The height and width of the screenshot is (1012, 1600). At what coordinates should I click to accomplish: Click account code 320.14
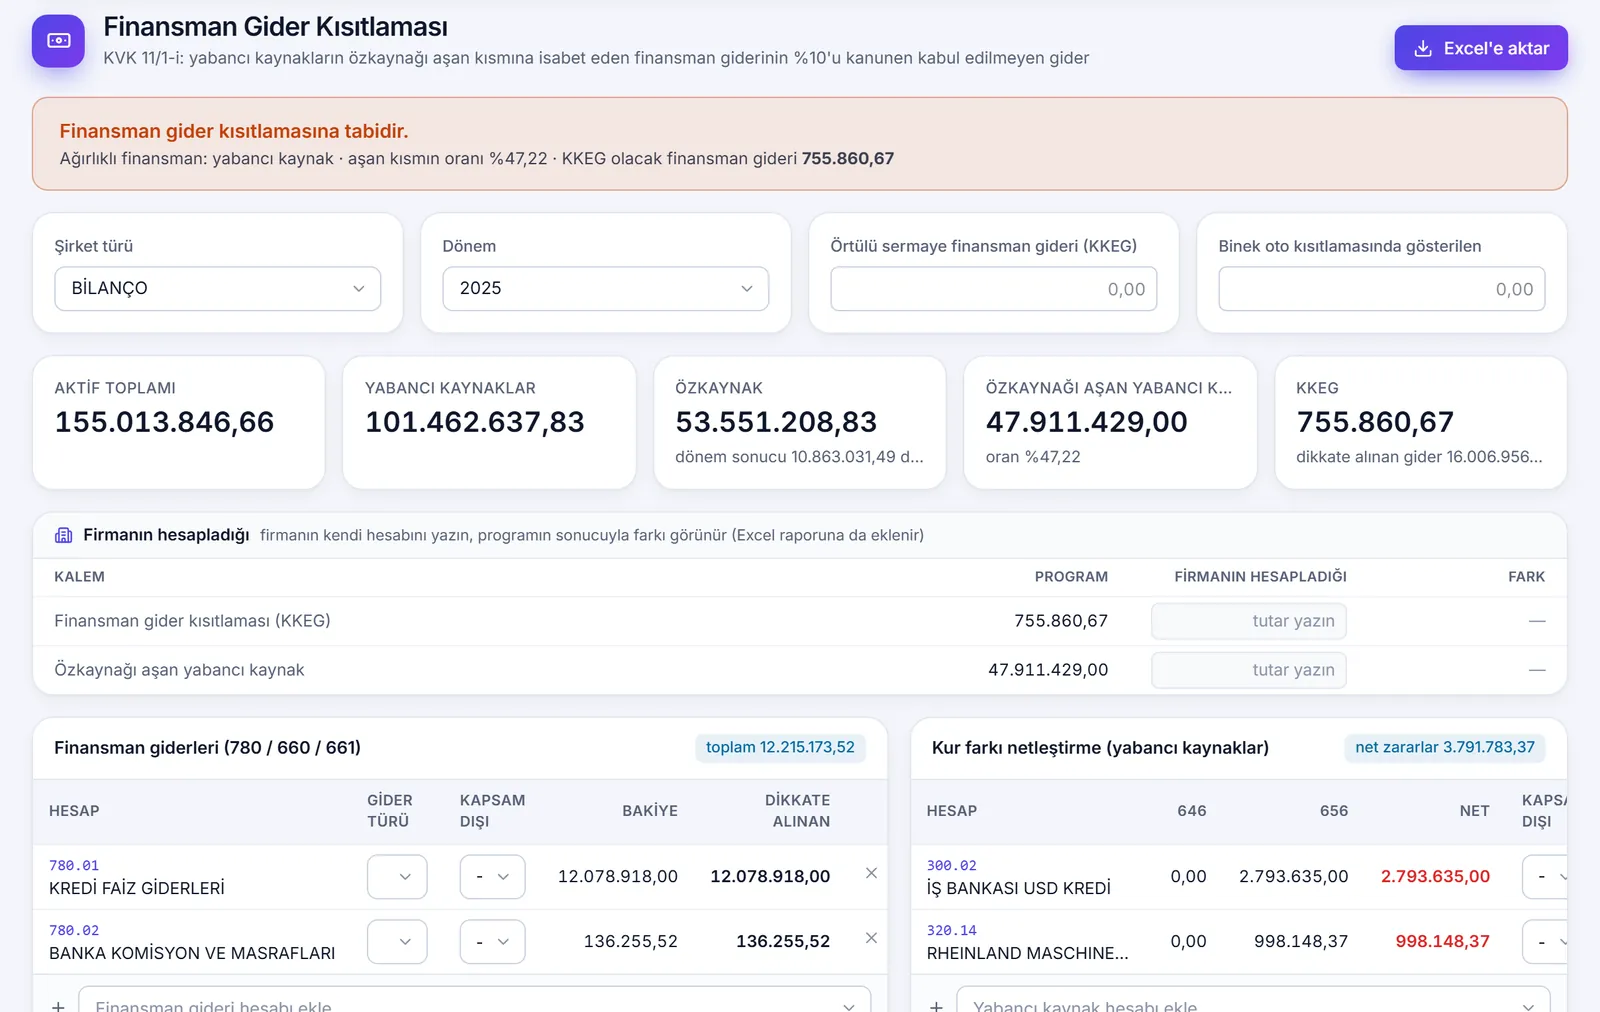click(952, 930)
